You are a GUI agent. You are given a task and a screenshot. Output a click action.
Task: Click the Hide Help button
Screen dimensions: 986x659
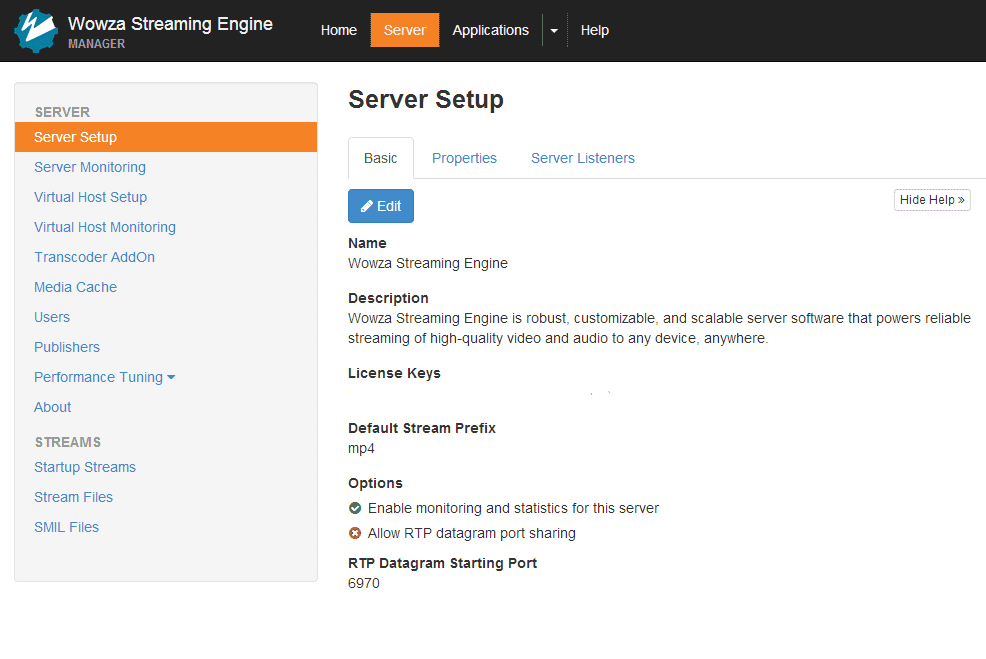tap(932, 200)
